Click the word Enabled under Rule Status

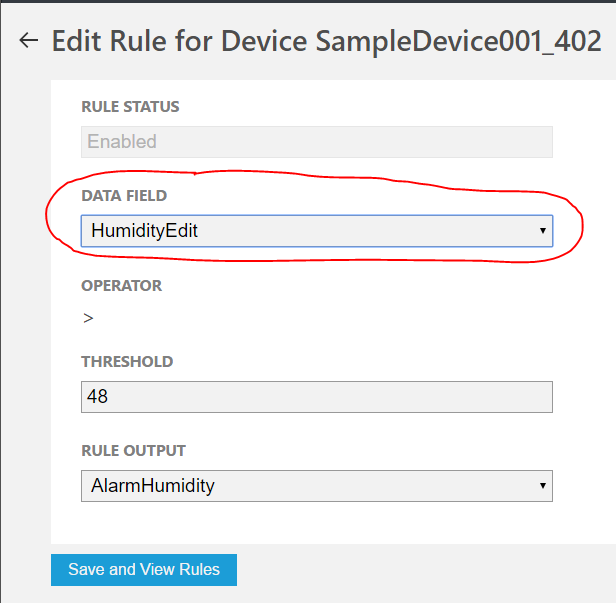pos(122,142)
